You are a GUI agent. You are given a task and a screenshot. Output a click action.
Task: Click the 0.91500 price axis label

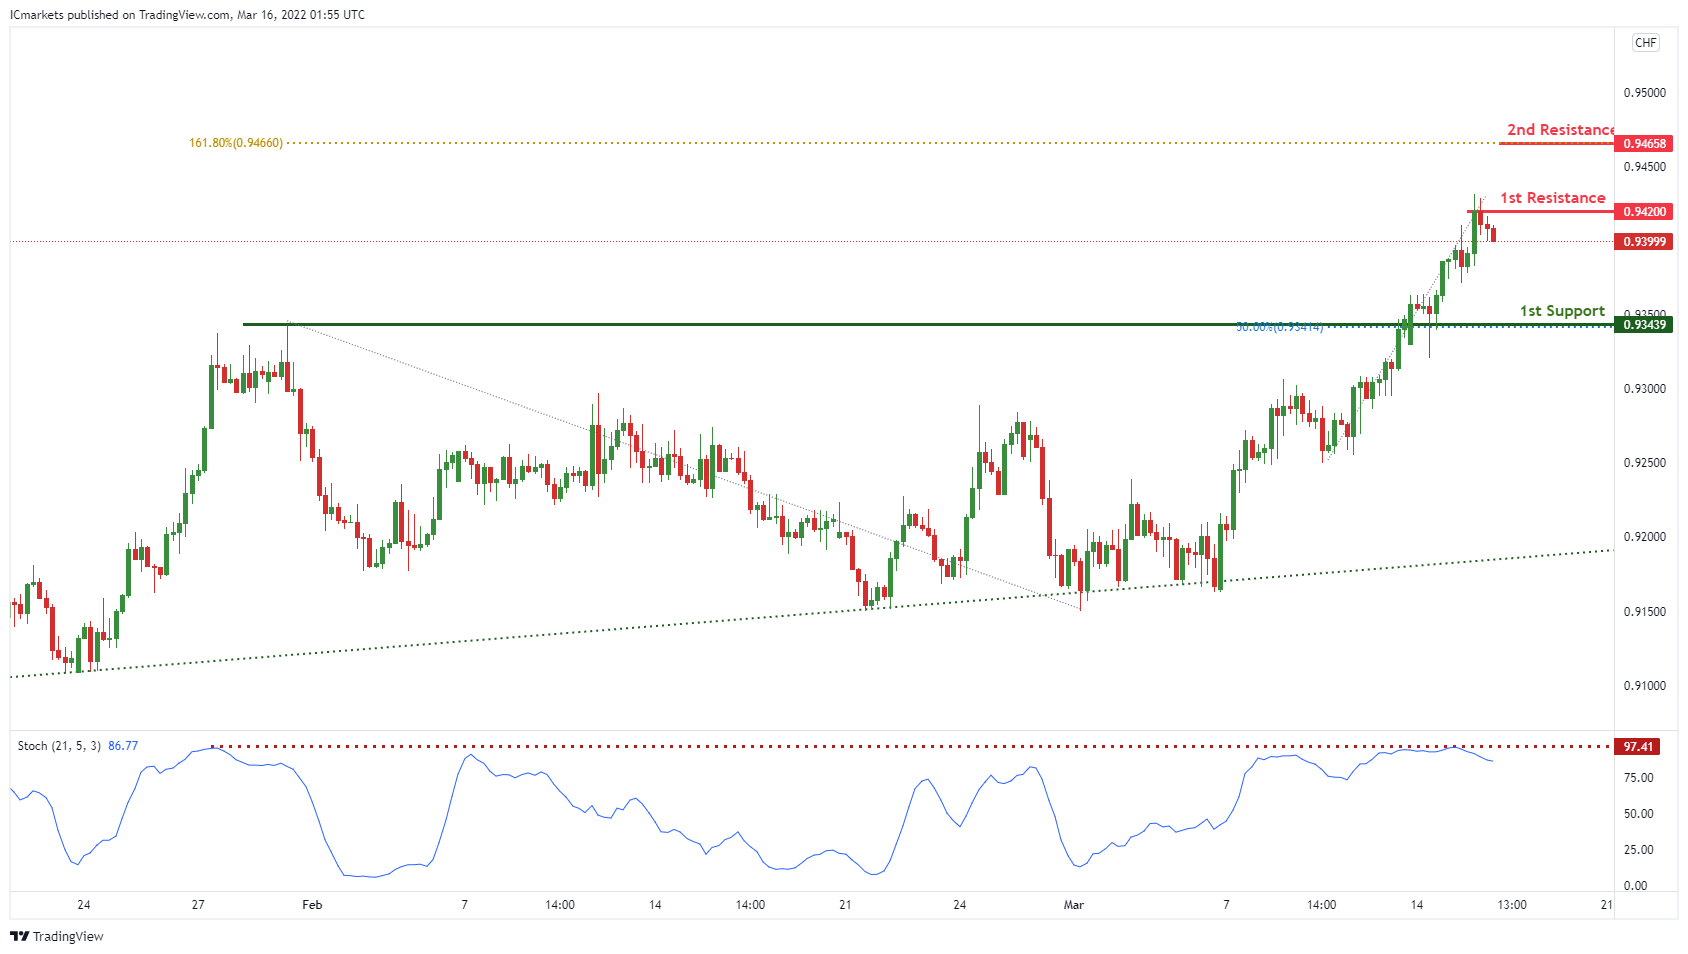point(1645,612)
